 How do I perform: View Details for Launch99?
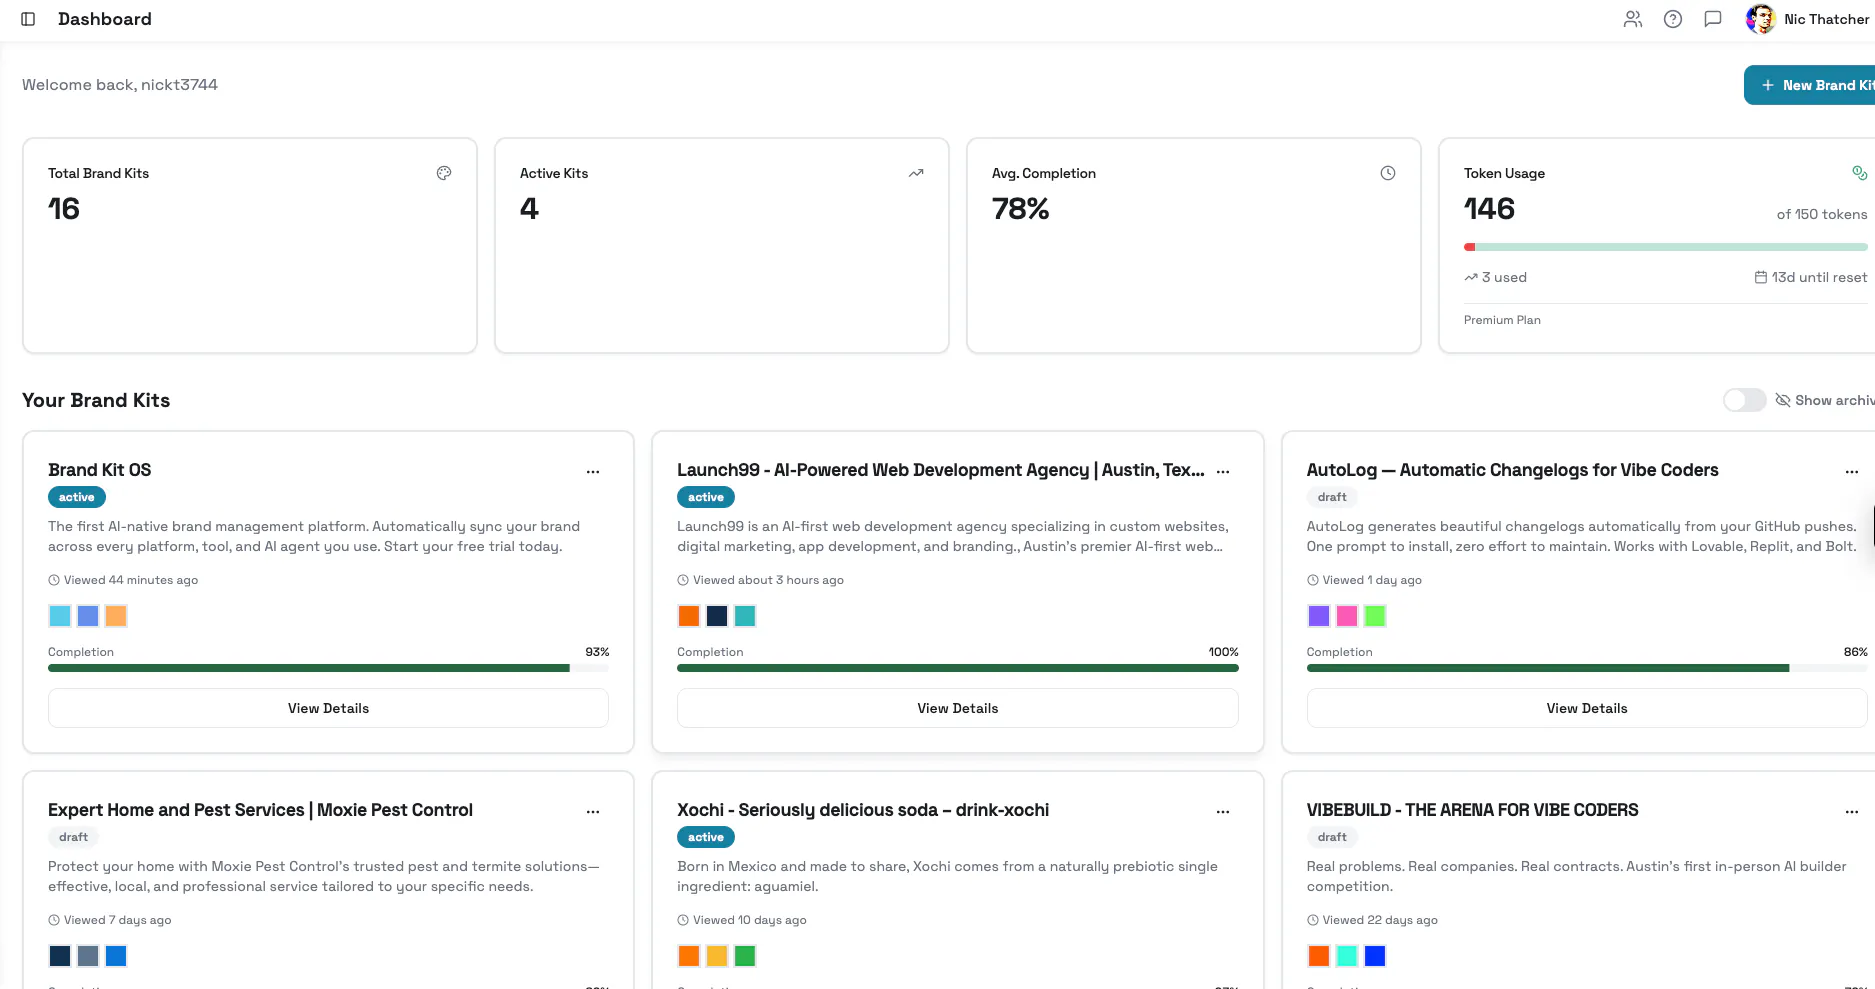(x=958, y=708)
